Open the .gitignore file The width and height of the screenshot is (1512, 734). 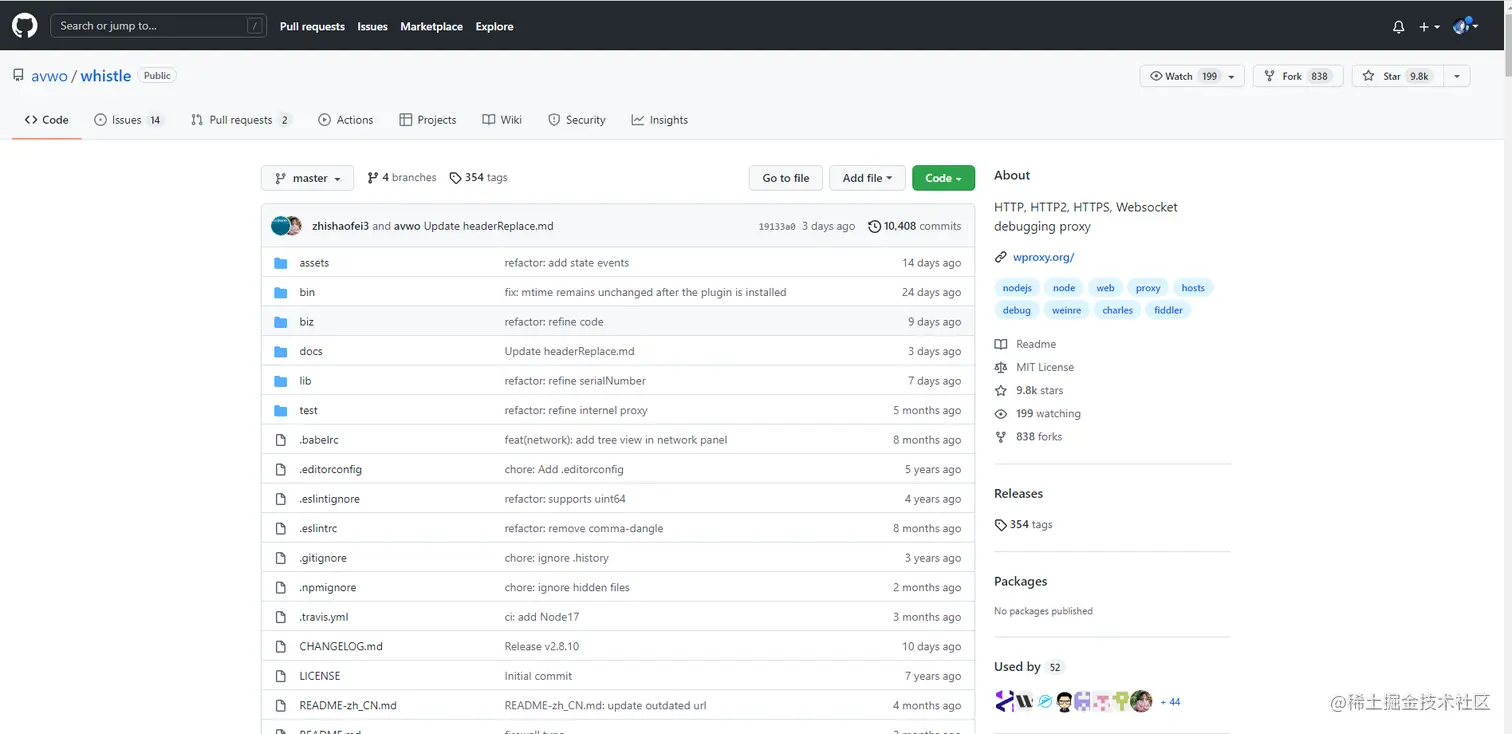pyautogui.click(x=323, y=558)
